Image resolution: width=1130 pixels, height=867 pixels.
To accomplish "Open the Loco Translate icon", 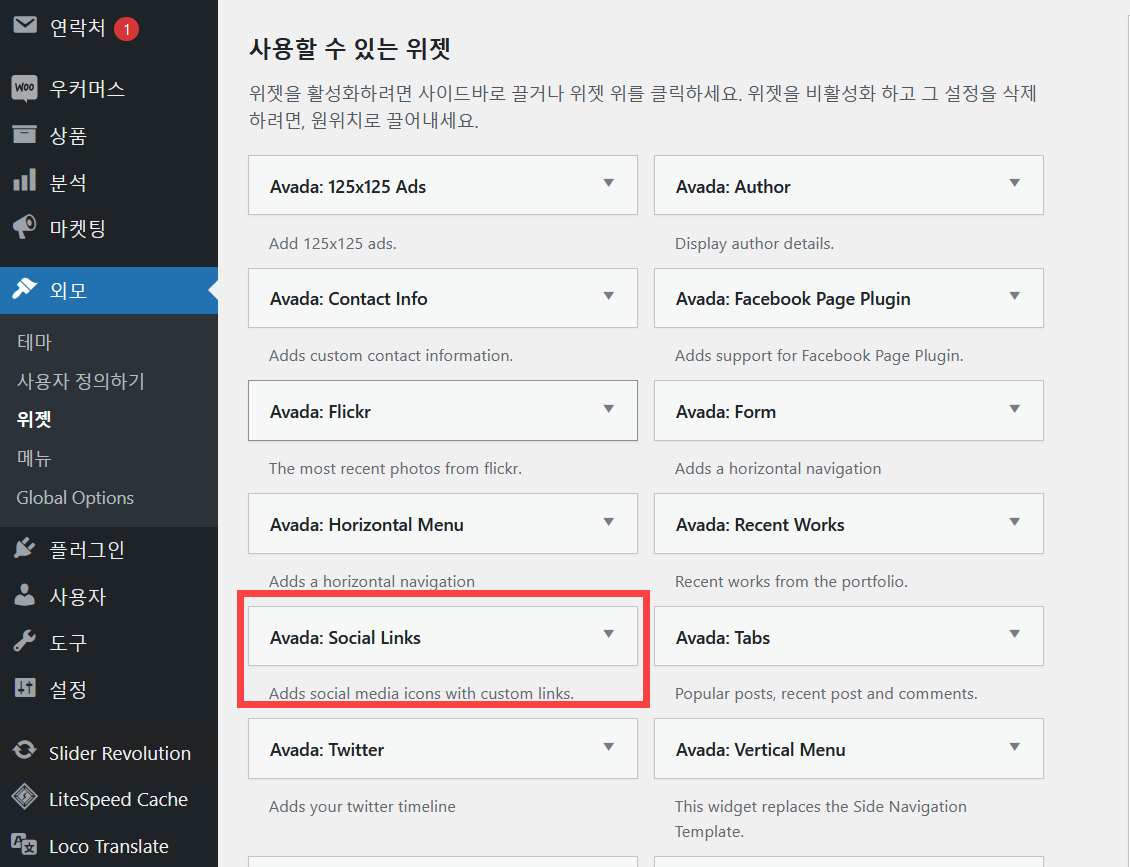I will coord(25,846).
